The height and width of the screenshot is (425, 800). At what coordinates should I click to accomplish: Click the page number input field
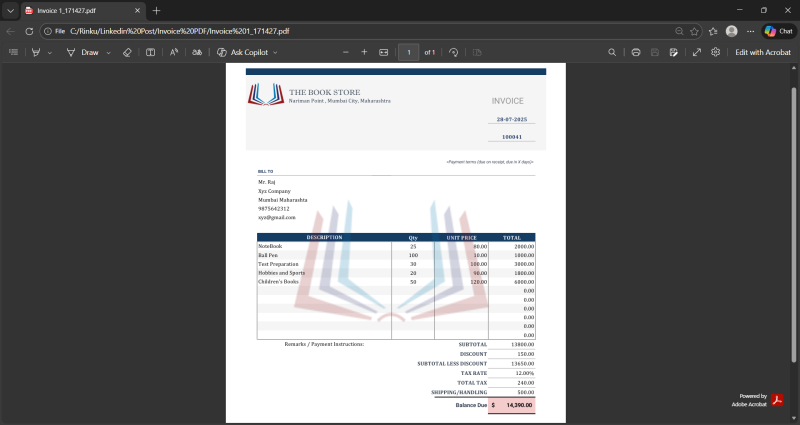click(x=408, y=52)
